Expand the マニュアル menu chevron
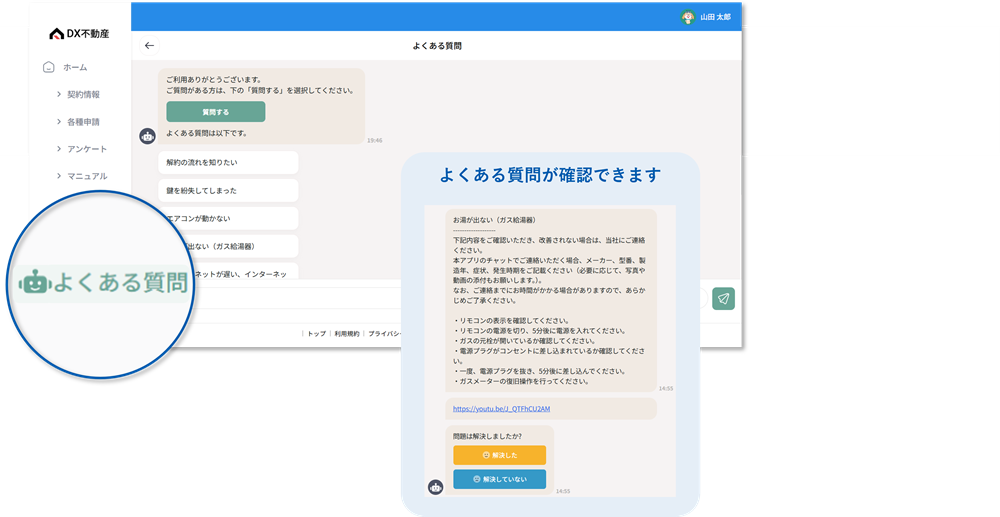Image resolution: width=1000 pixels, height=517 pixels. 59,175
